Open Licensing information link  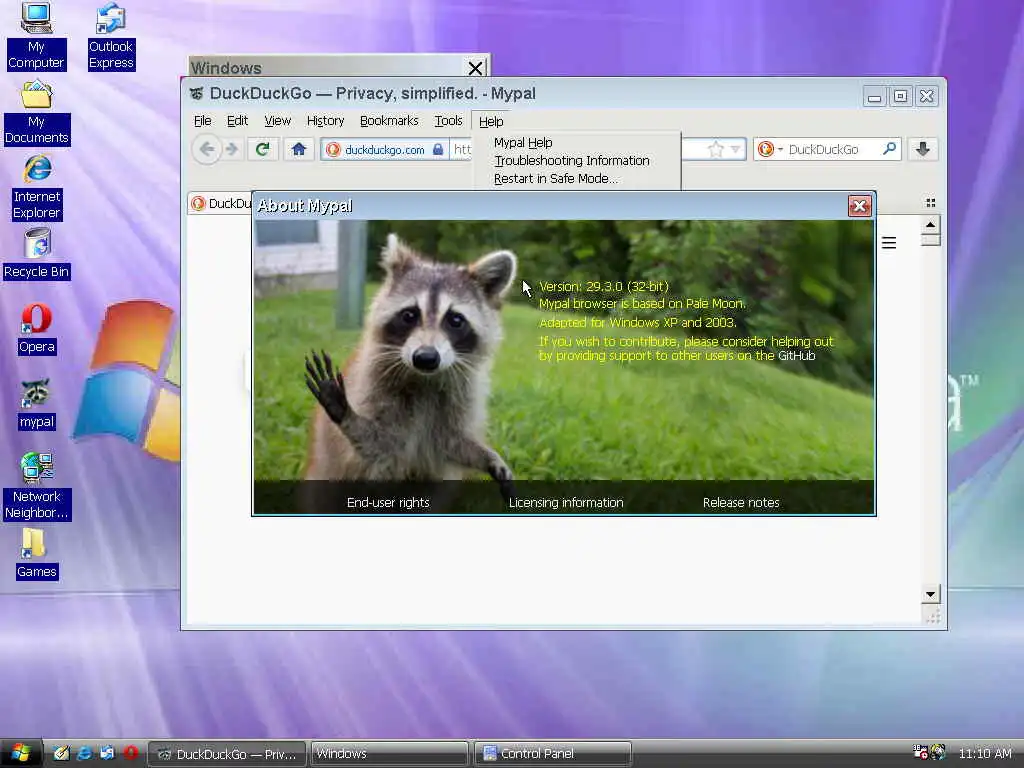(x=566, y=502)
